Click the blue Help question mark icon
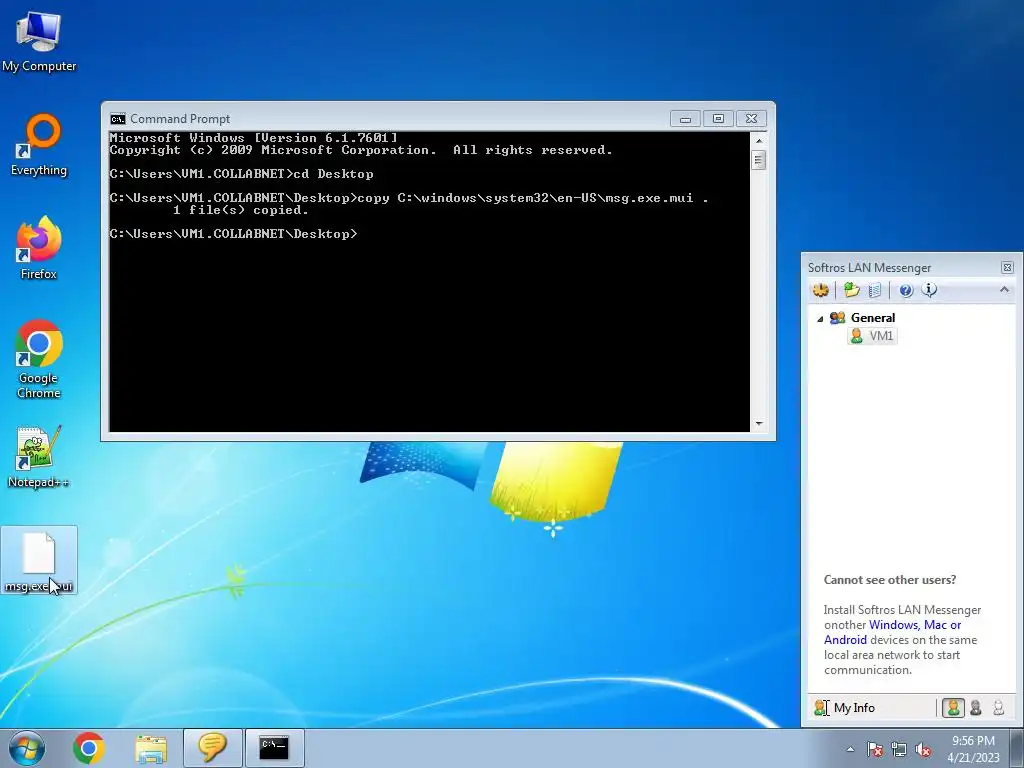Viewport: 1024px width, 768px height. point(906,291)
